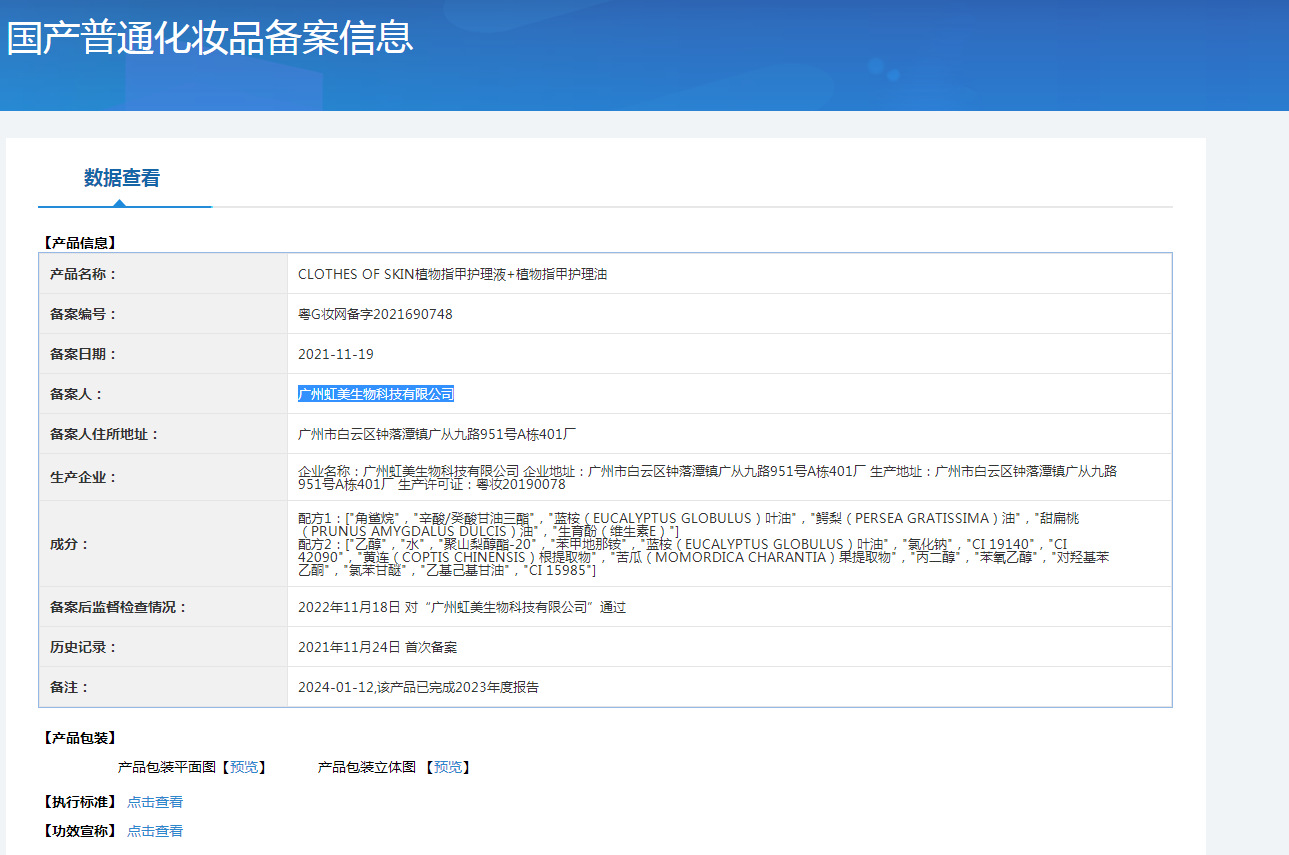
Task: Click the 【产品包装】 section heading
Action: pos(79,738)
